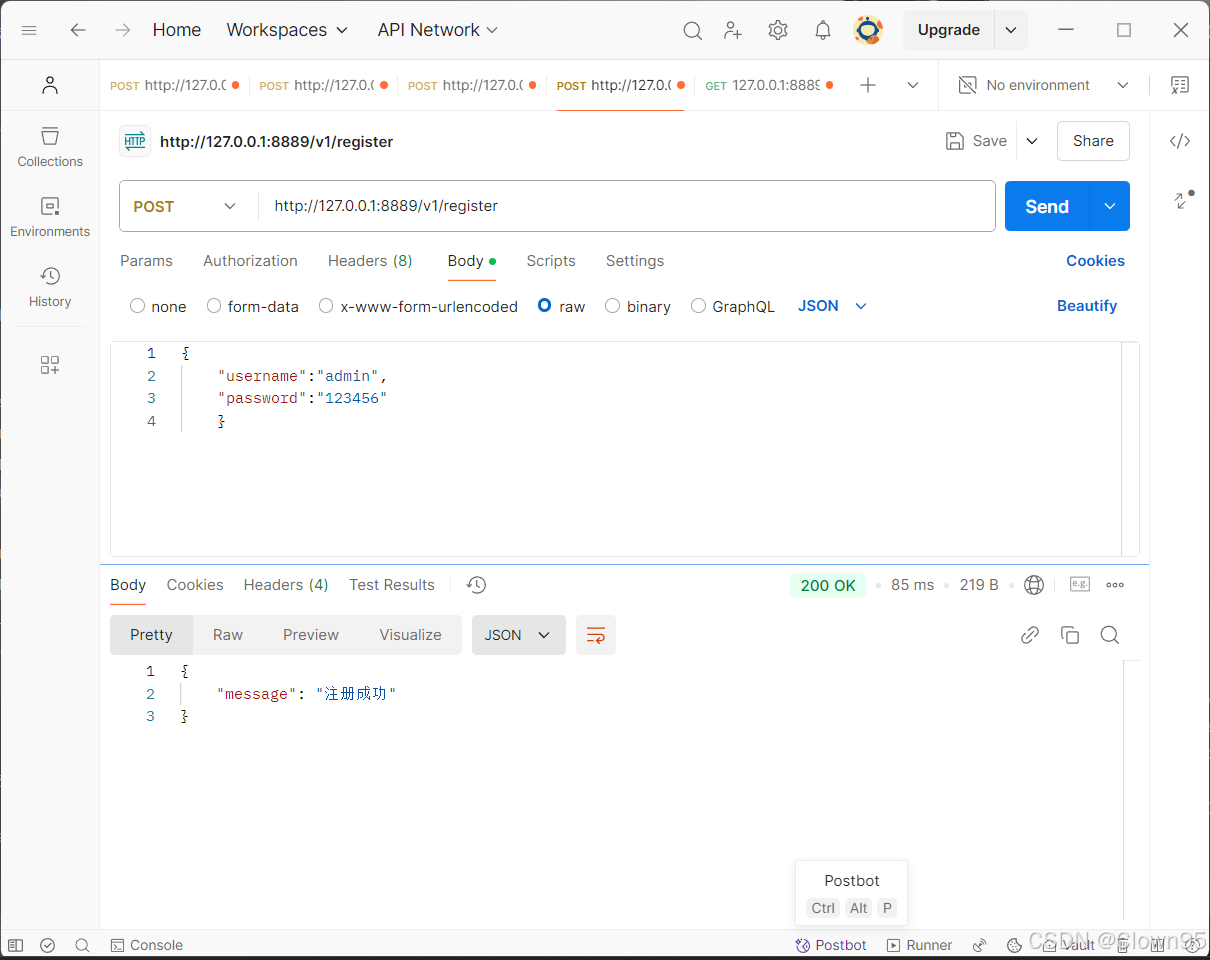The height and width of the screenshot is (960, 1210).
Task: Open the request body JSON format dropdown
Action: 832,306
